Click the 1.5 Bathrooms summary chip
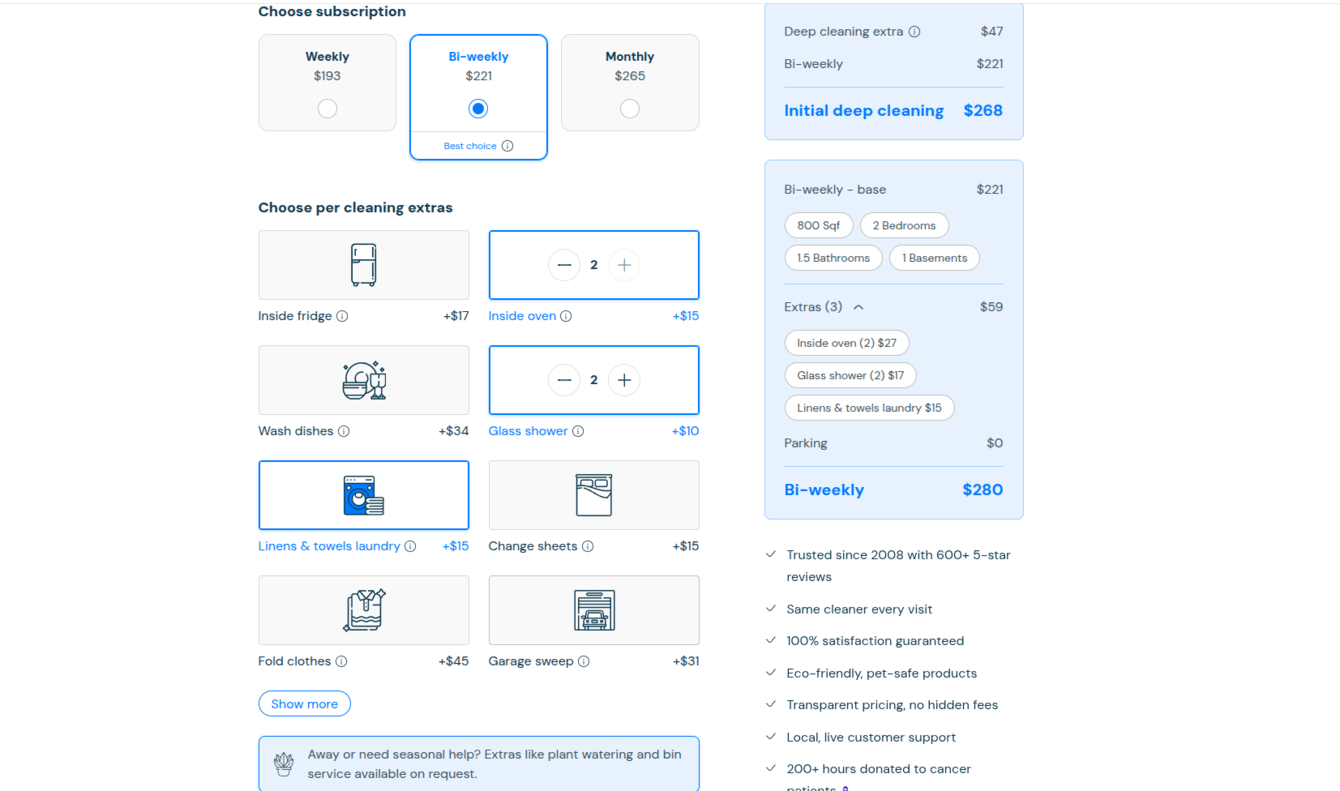 [834, 258]
